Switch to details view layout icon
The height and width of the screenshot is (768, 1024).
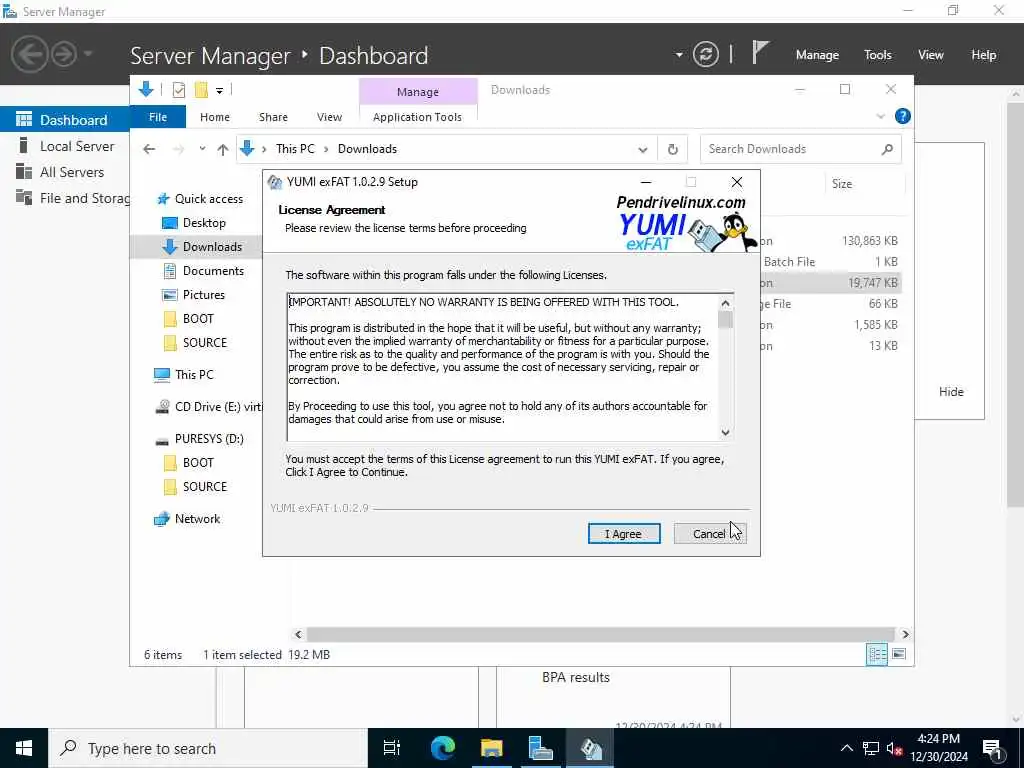pyautogui.click(x=876, y=654)
